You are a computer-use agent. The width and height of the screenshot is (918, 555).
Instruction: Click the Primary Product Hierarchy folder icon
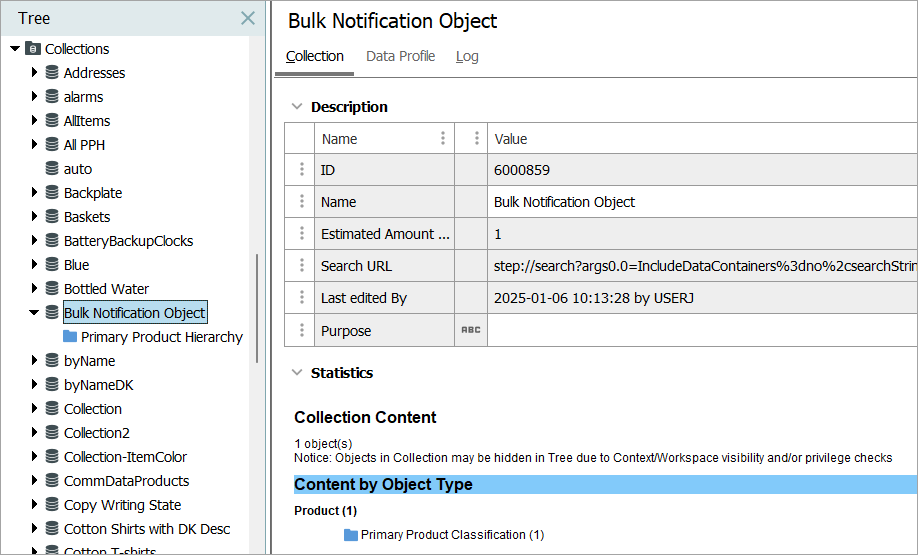[70, 337]
